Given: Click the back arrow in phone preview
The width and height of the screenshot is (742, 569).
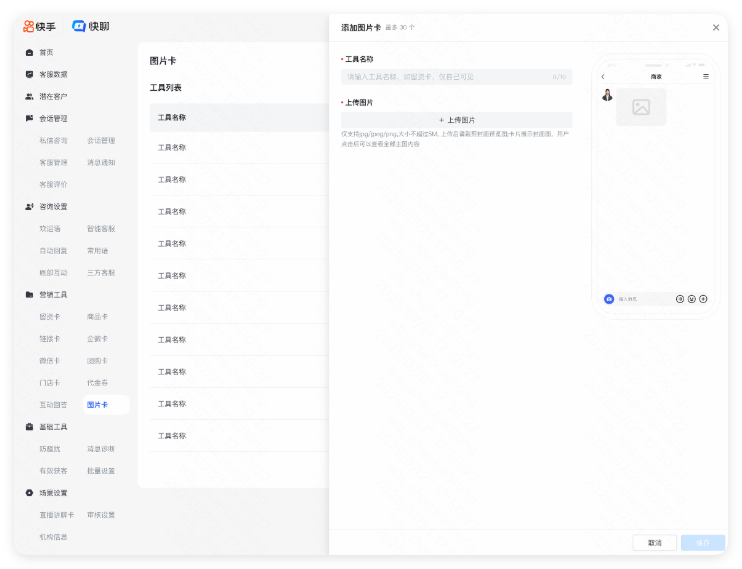Looking at the screenshot, I should (603, 76).
